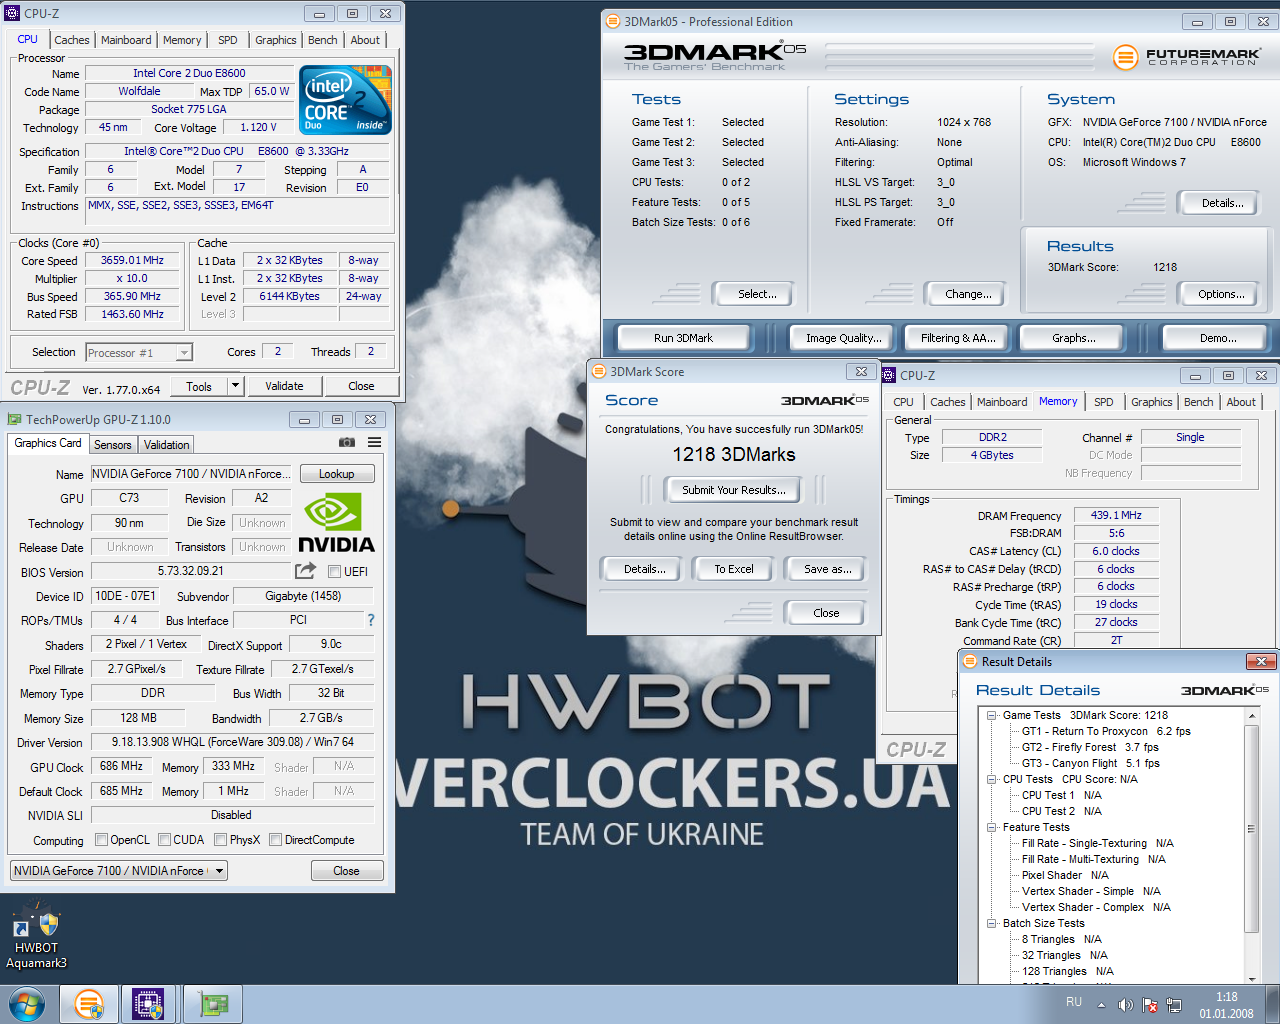
Task: Click the GPU-Z screenshot camera icon
Action: pos(347,442)
